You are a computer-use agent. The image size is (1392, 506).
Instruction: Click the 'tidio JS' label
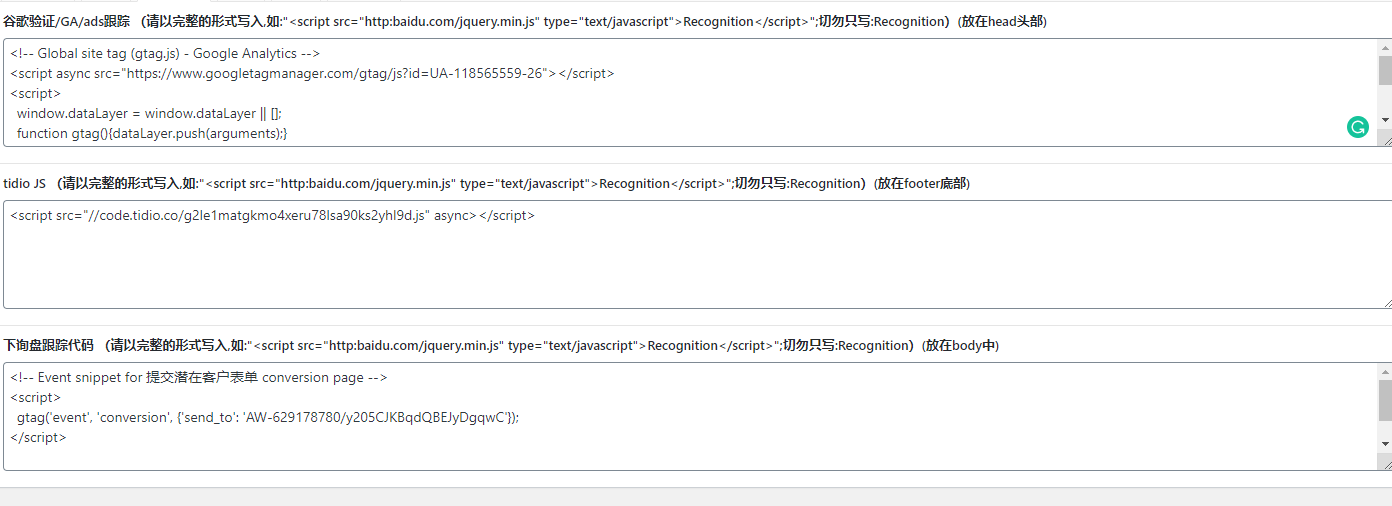(x=24, y=183)
